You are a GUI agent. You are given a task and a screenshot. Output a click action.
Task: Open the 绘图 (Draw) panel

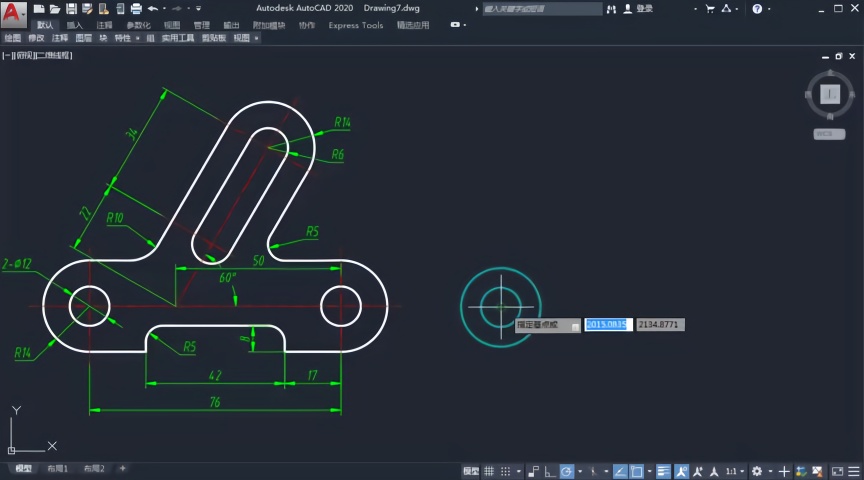click(13, 38)
